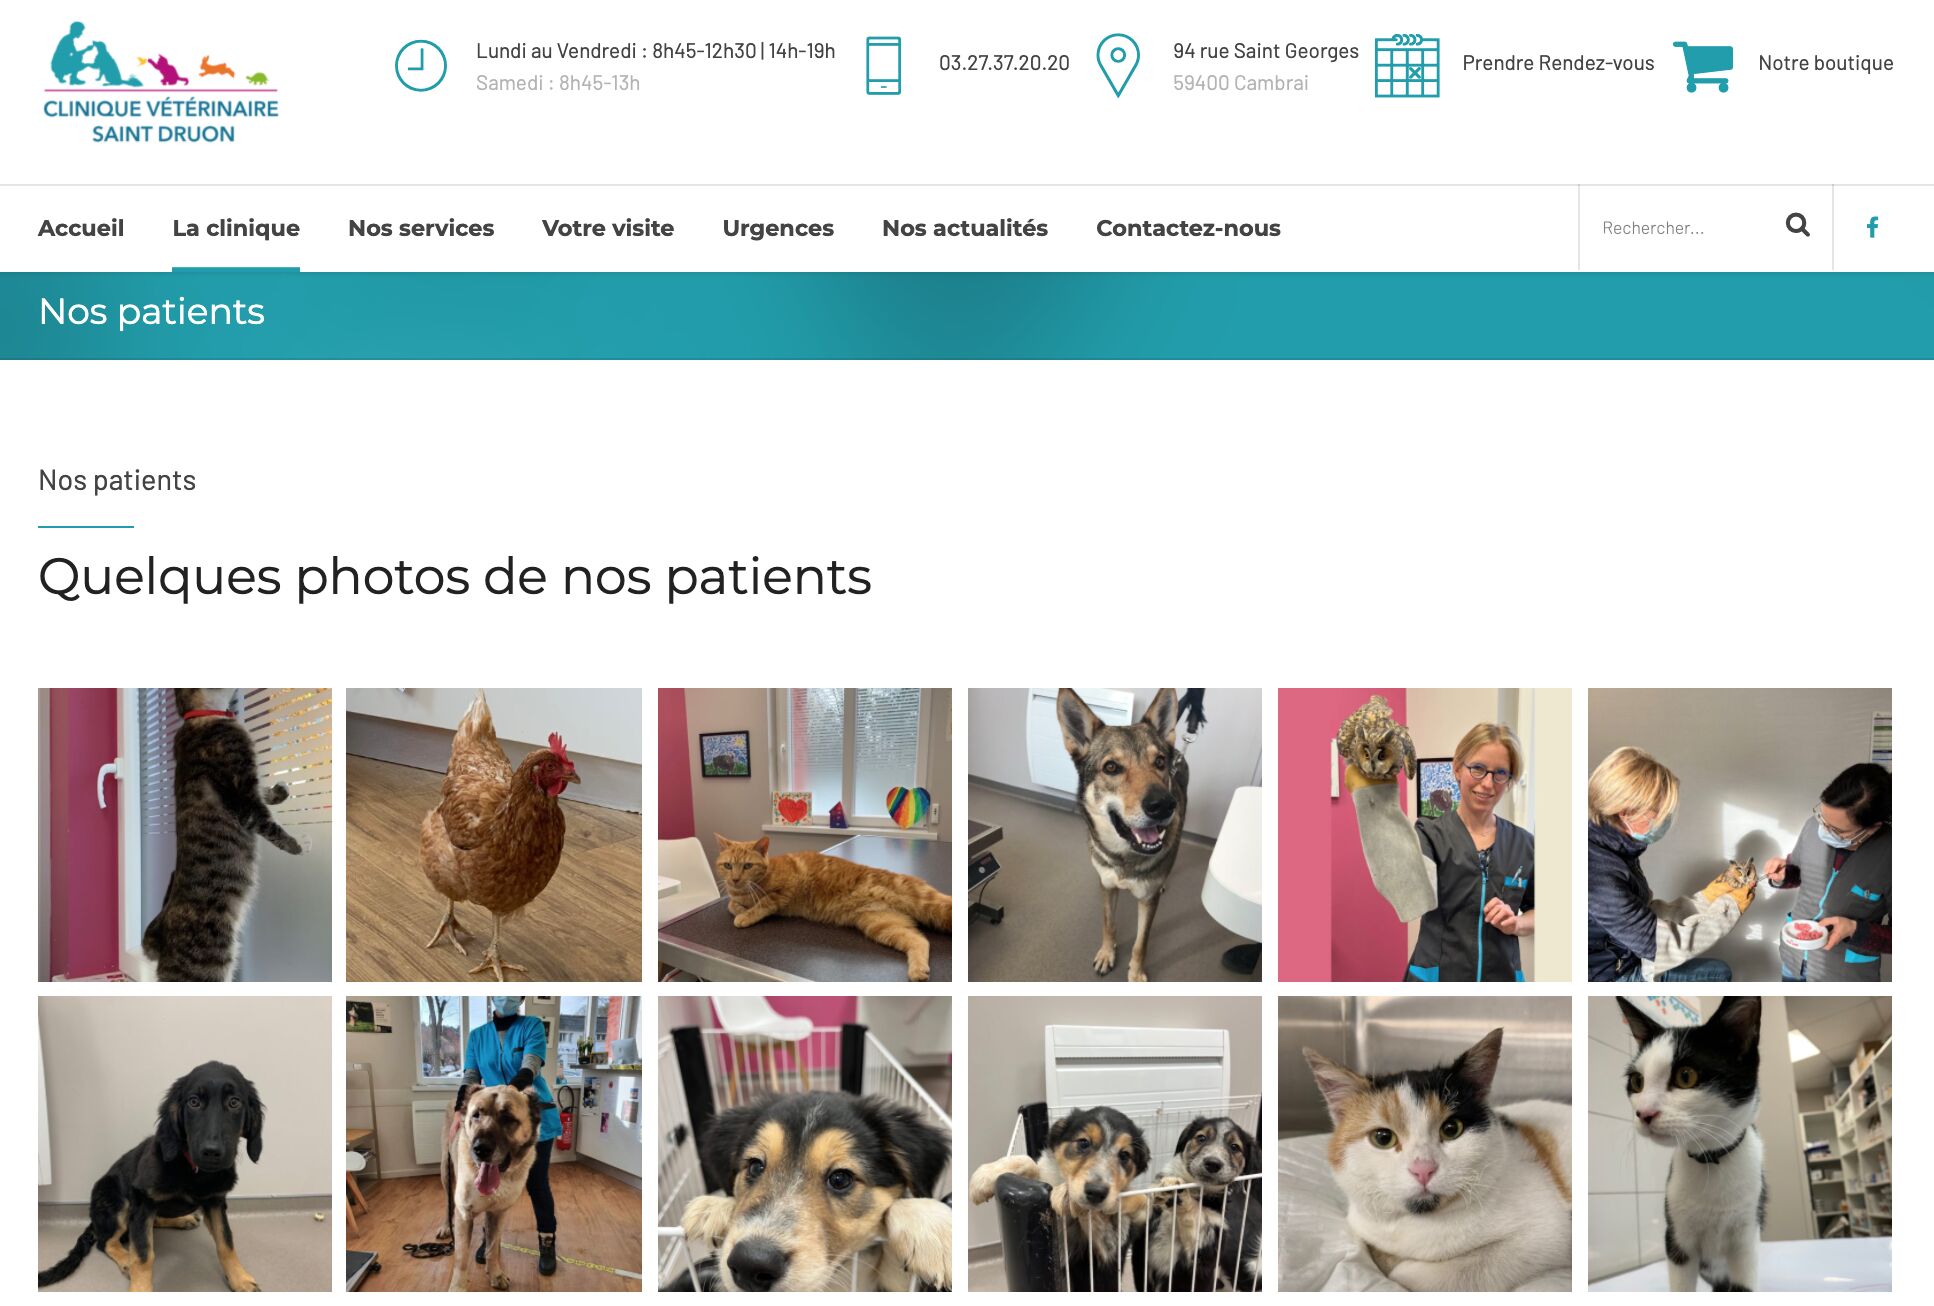Open the brown hen photo

click(494, 835)
